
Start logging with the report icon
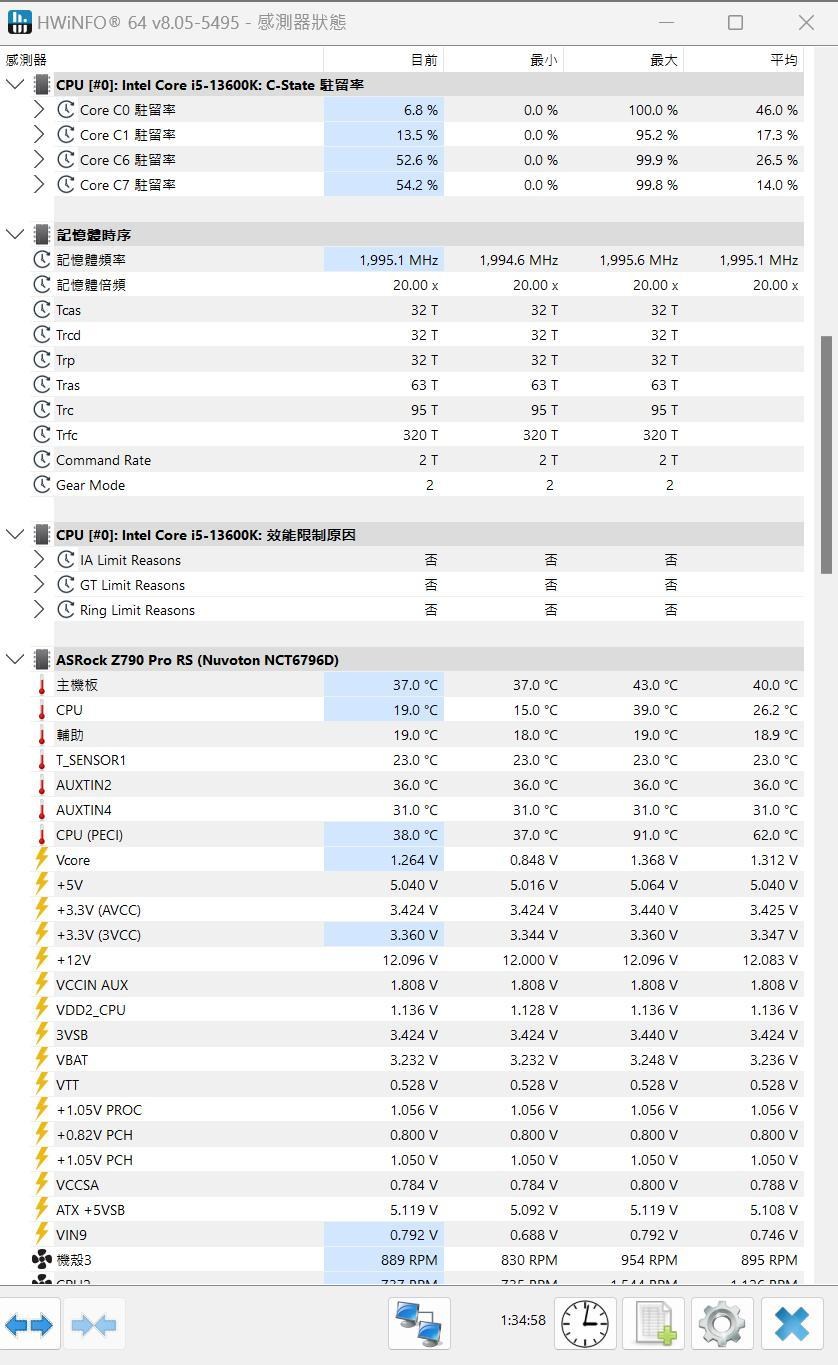click(x=653, y=1323)
